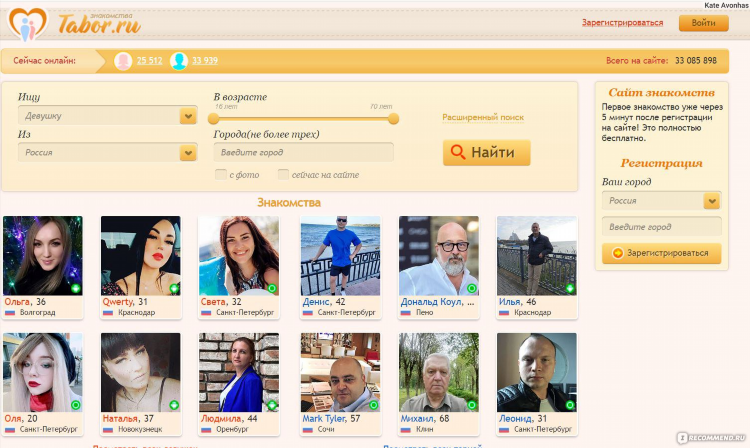Click the green online badge on Михаил's photo
750x448 pixels.
pos(472,405)
